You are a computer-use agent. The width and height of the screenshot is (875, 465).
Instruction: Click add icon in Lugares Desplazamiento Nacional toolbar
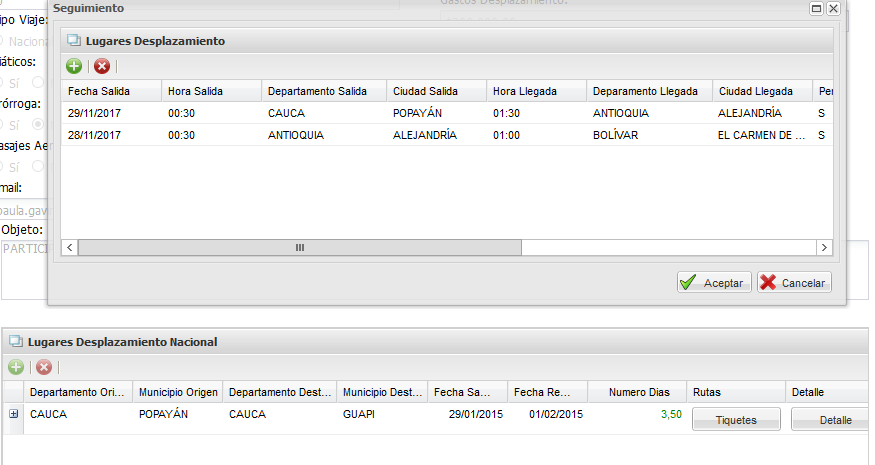pyautogui.click(x=16, y=367)
